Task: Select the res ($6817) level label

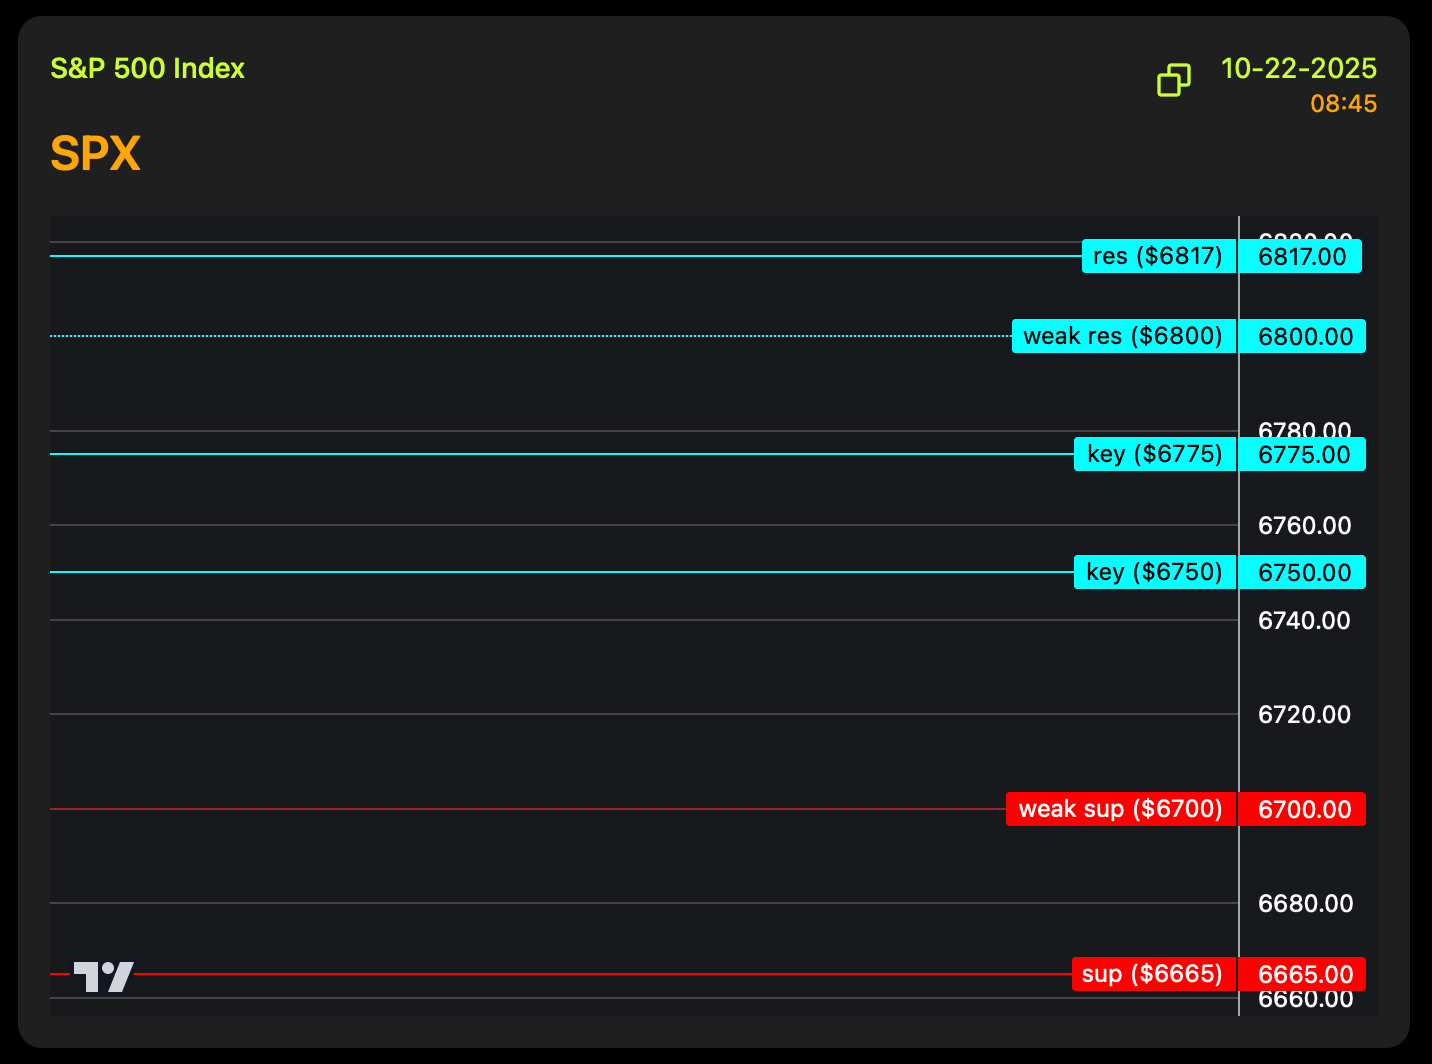Action: click(x=1158, y=257)
